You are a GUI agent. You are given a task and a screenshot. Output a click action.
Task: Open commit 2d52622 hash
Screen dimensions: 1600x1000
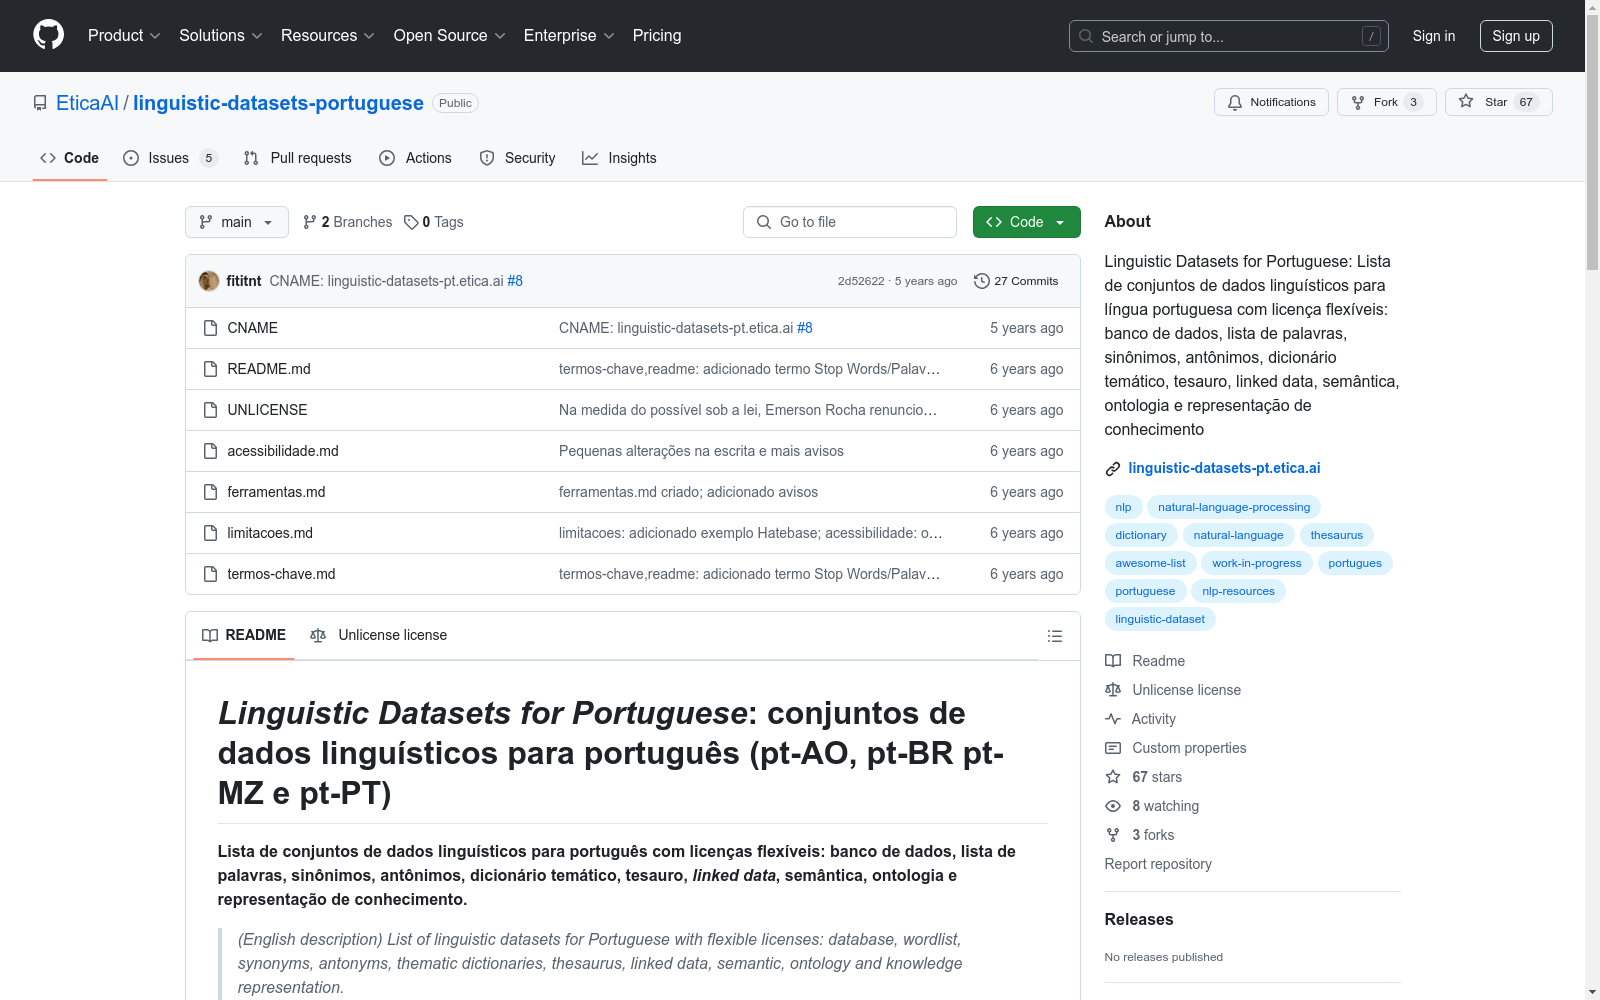click(x=861, y=281)
